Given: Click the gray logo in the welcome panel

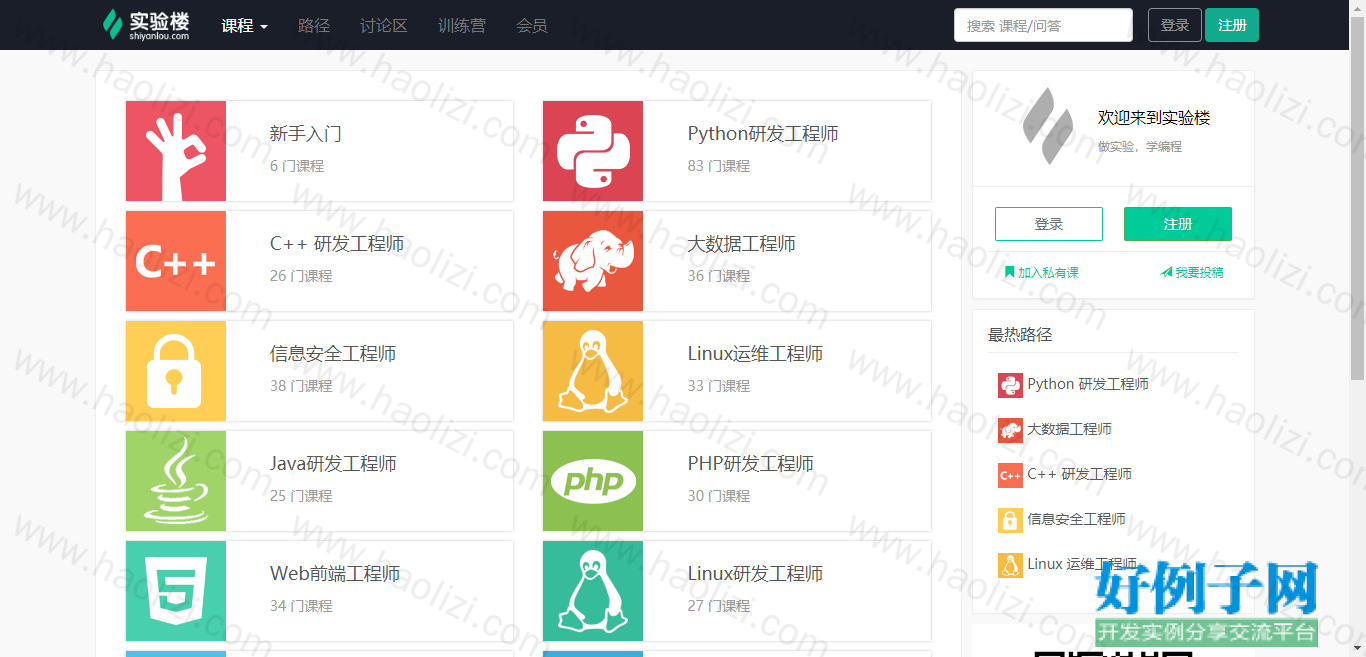Looking at the screenshot, I should click(x=1047, y=126).
